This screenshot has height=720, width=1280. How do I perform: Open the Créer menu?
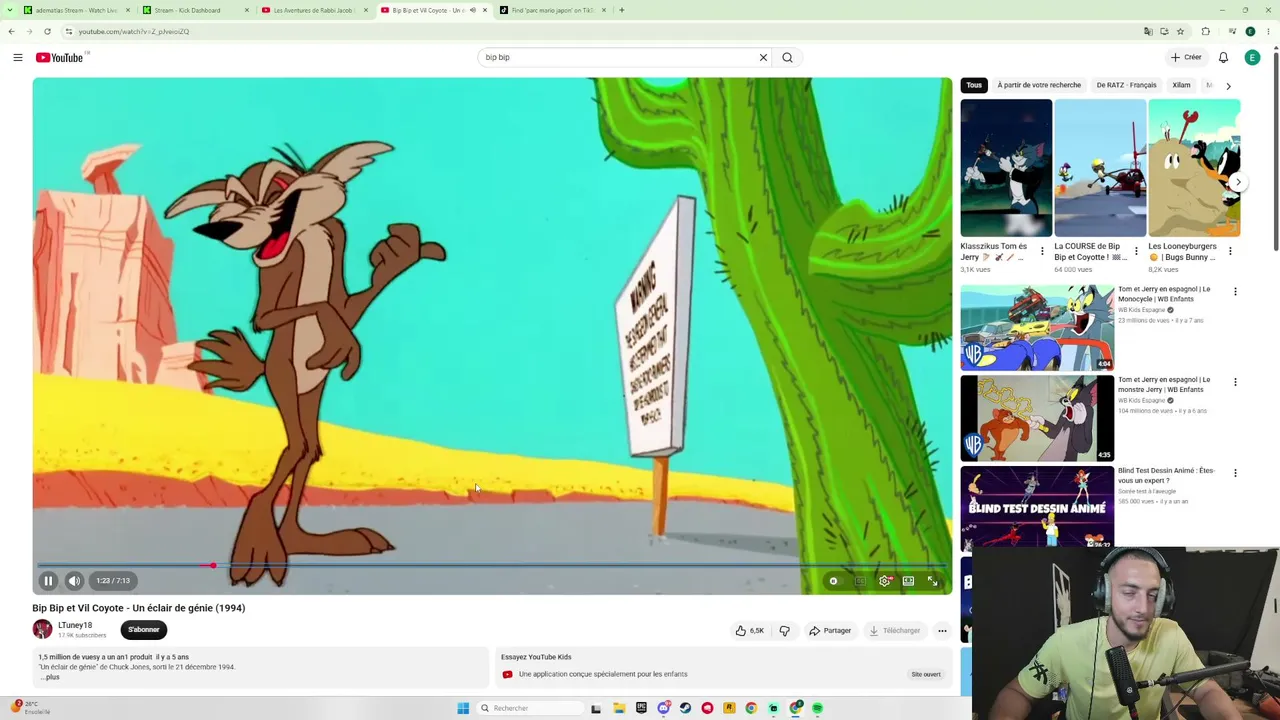[x=1187, y=57]
